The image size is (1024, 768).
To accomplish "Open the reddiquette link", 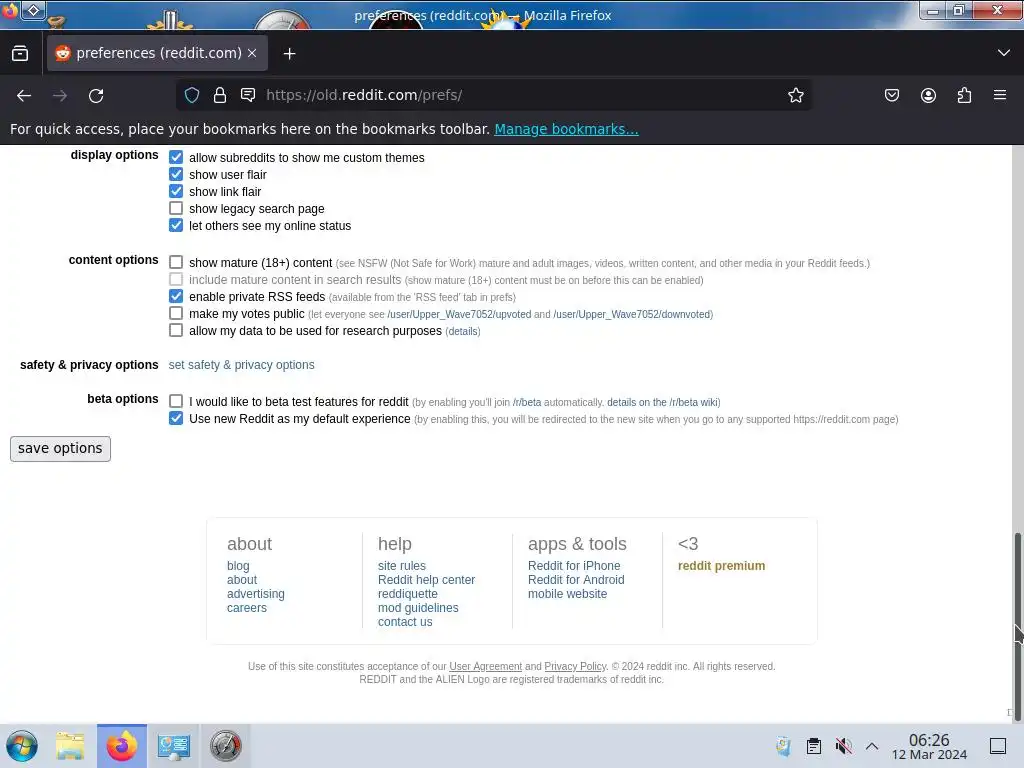I will pos(408,594).
